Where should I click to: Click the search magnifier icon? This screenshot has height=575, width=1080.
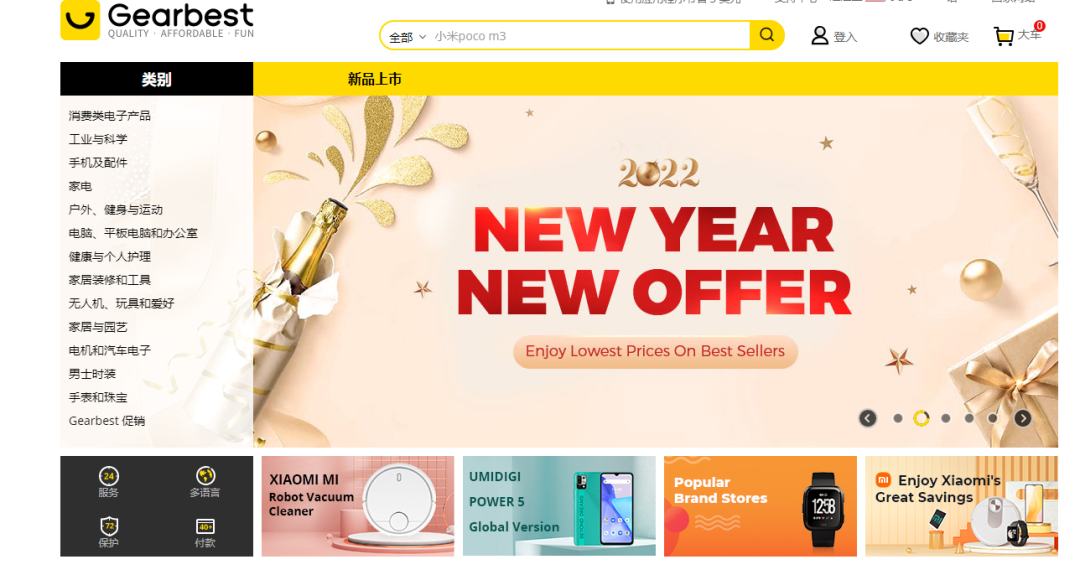tap(766, 35)
